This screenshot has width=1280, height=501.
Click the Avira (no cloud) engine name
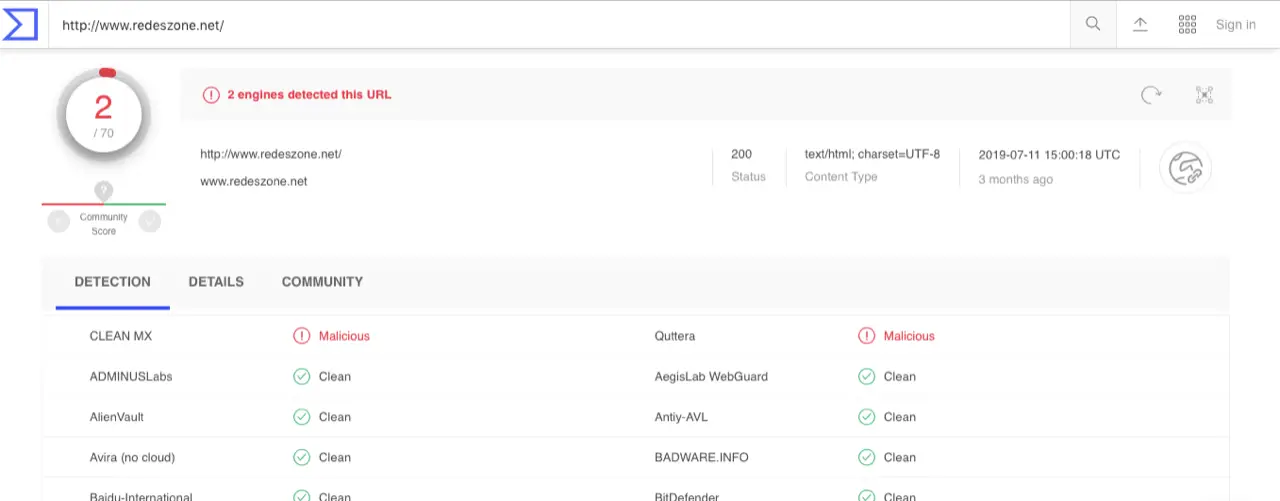point(132,457)
